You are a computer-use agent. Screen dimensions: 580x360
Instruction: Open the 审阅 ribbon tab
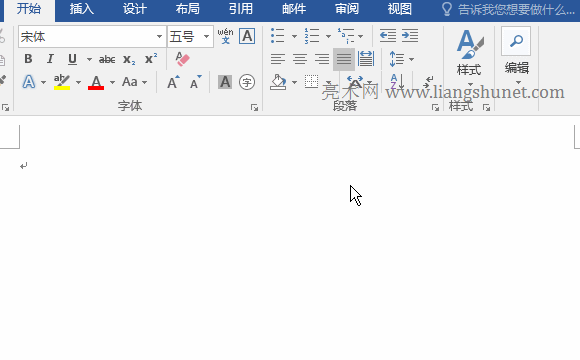pos(347,9)
